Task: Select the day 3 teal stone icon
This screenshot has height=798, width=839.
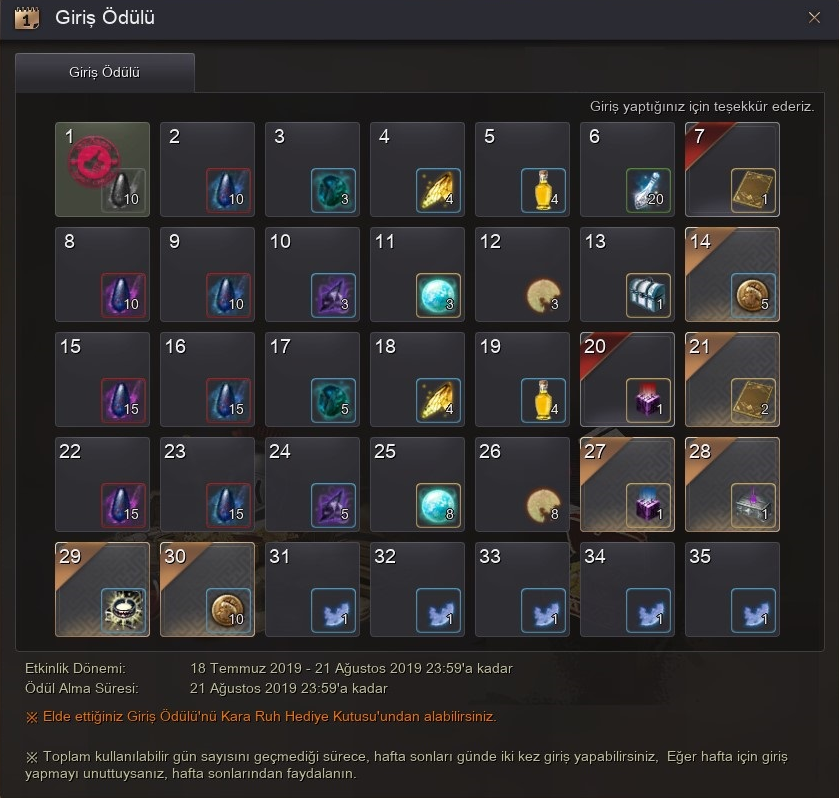Action: [333, 191]
